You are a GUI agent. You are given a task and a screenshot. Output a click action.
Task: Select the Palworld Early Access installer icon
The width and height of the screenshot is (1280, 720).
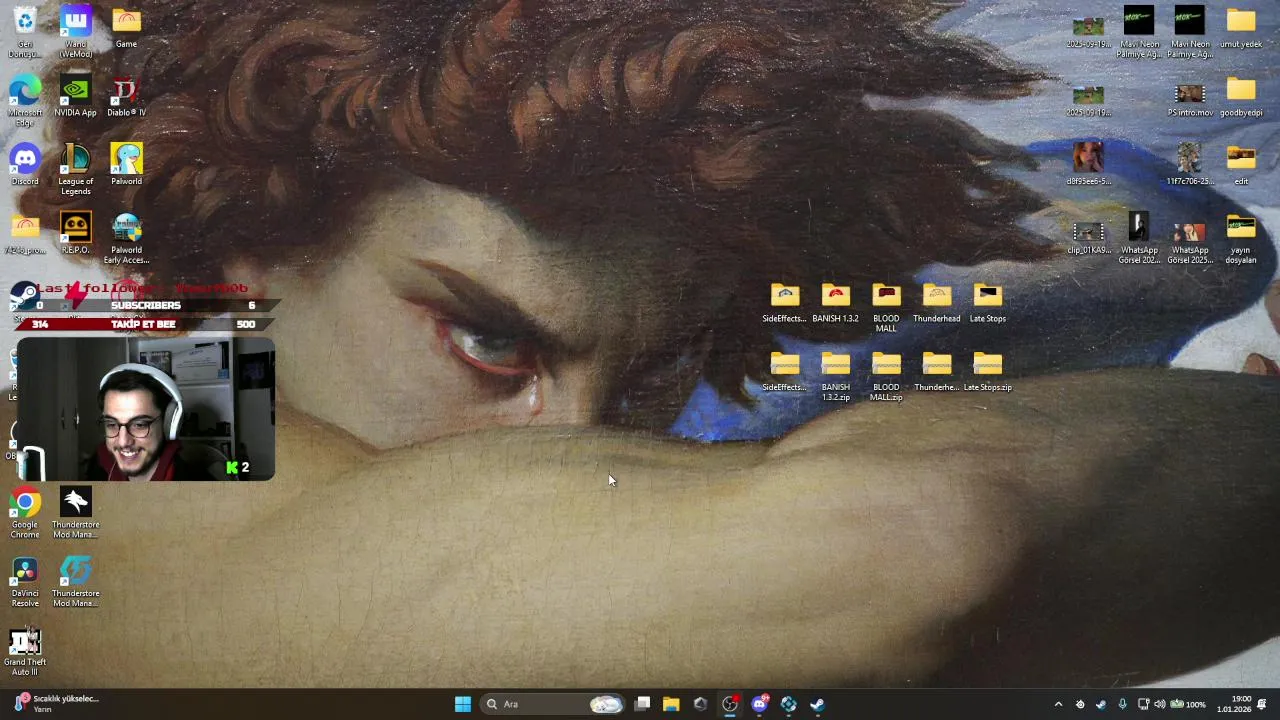point(126,239)
